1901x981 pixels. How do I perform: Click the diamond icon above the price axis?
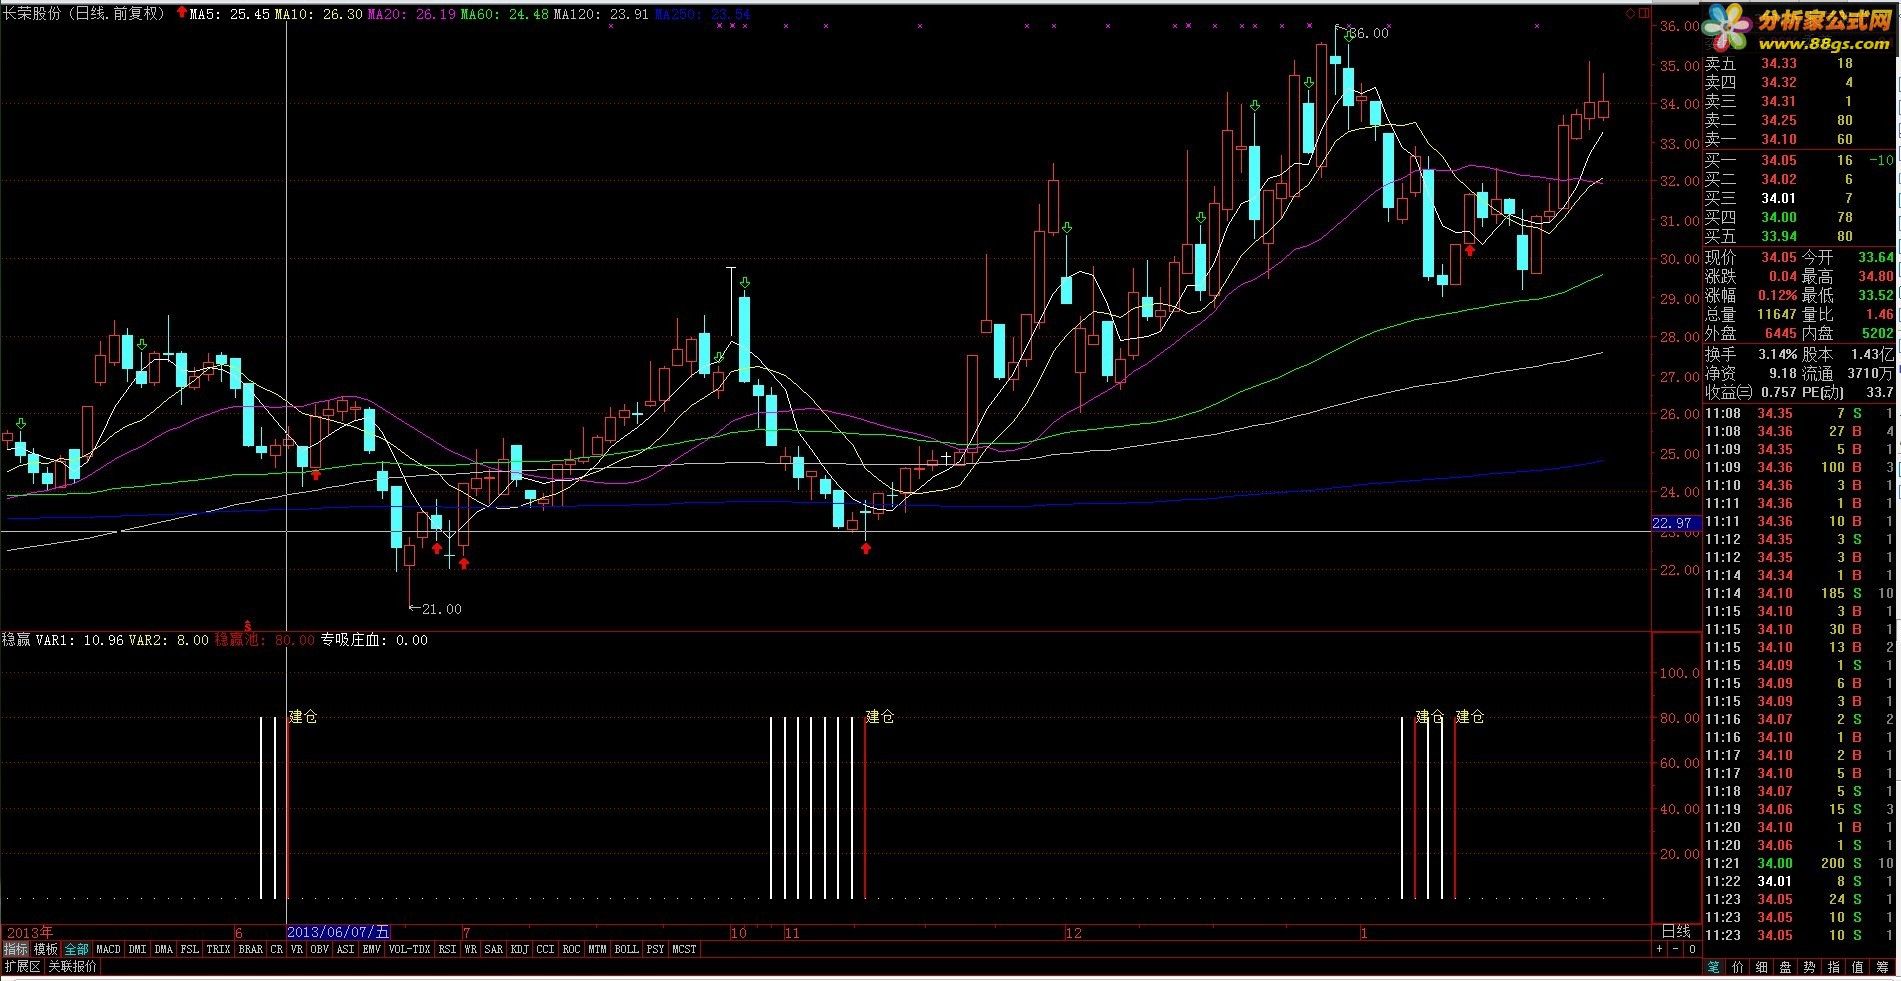(1631, 13)
